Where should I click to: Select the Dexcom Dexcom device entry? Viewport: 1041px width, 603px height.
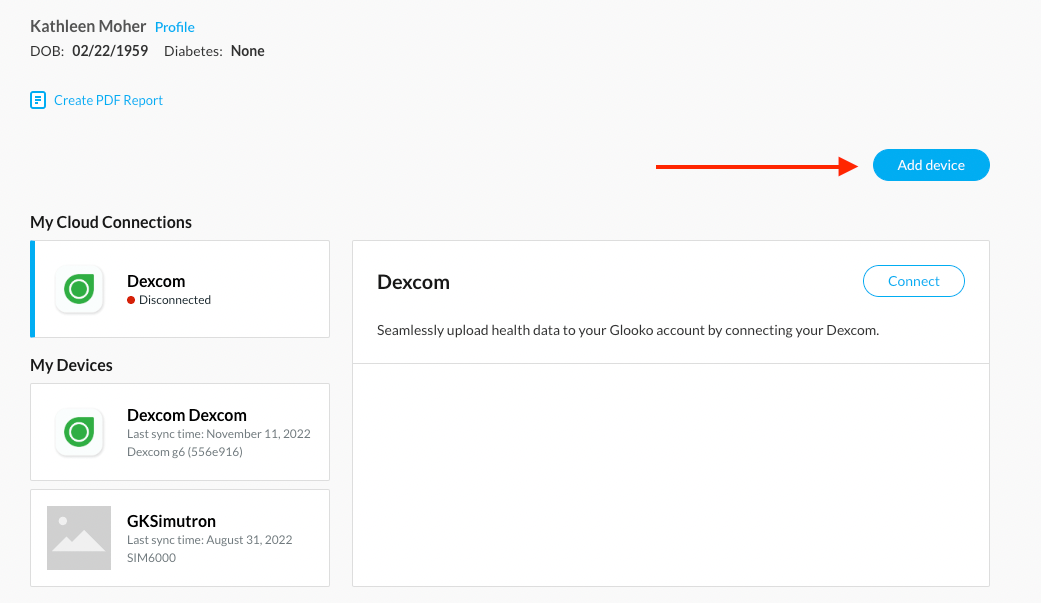pyautogui.click(x=180, y=431)
